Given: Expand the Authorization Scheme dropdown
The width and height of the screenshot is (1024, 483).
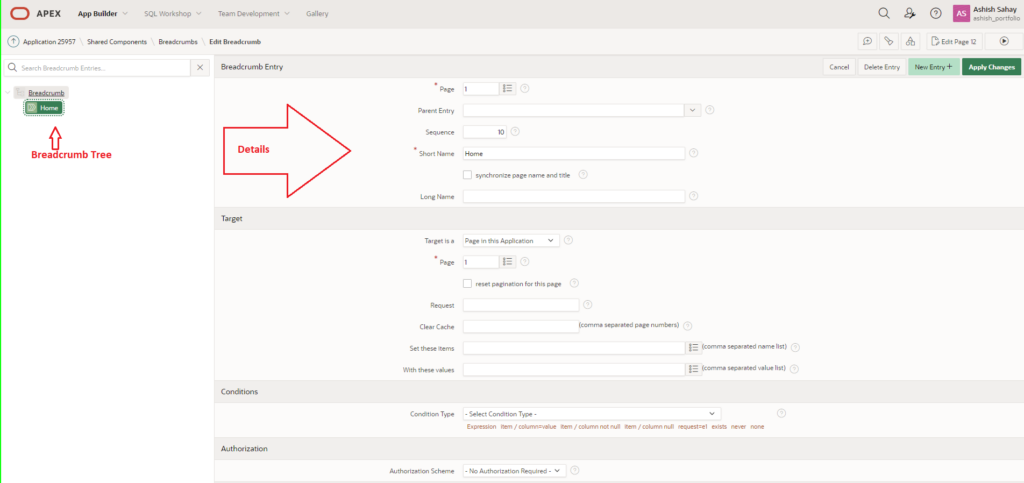Looking at the screenshot, I should [514, 470].
